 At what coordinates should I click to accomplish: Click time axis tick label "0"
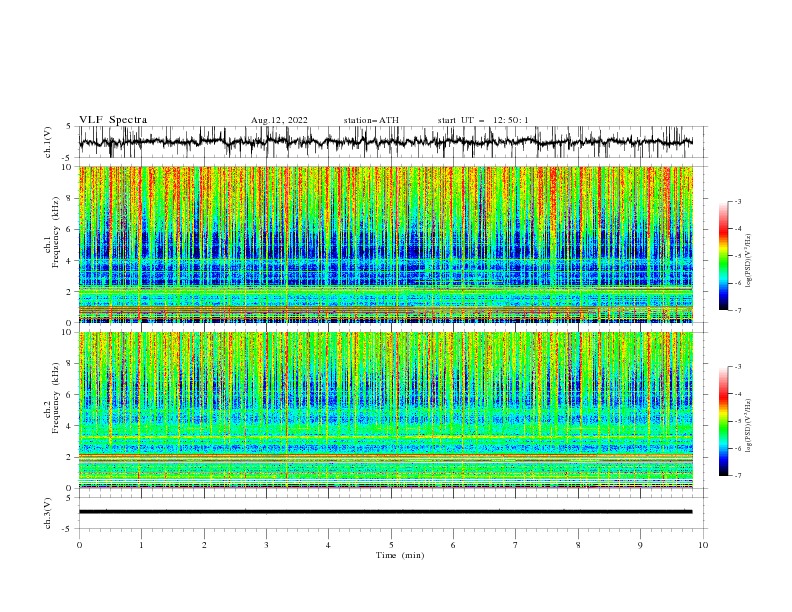click(79, 545)
